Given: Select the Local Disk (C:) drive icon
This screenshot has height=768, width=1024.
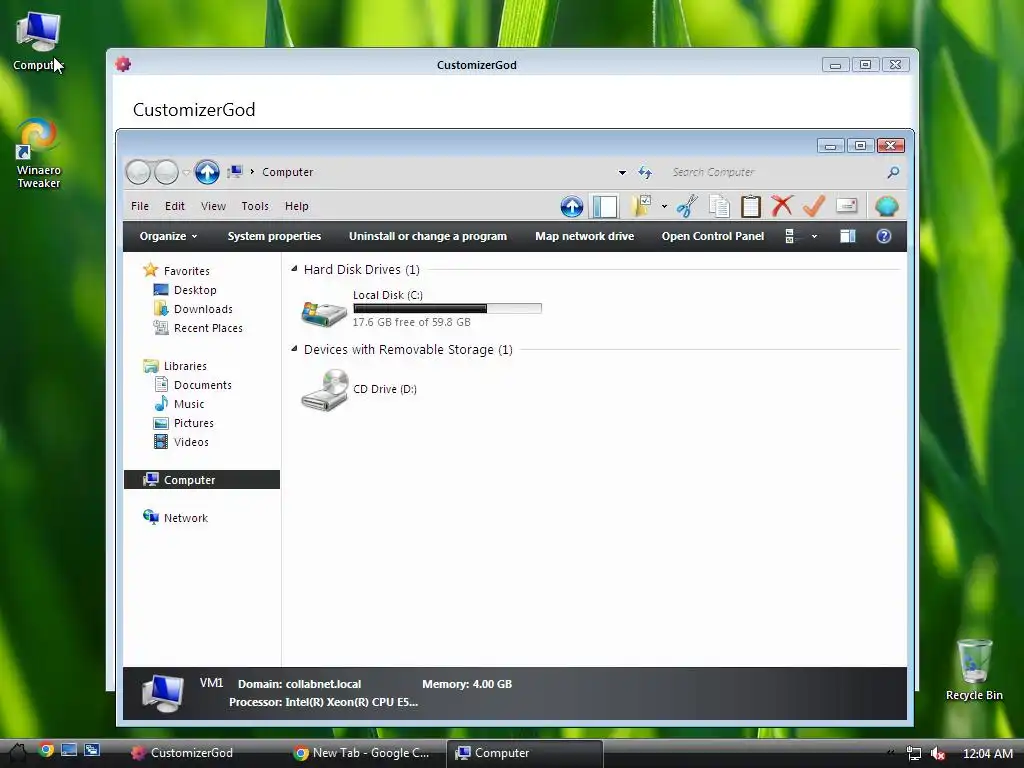Looking at the screenshot, I should (x=323, y=313).
